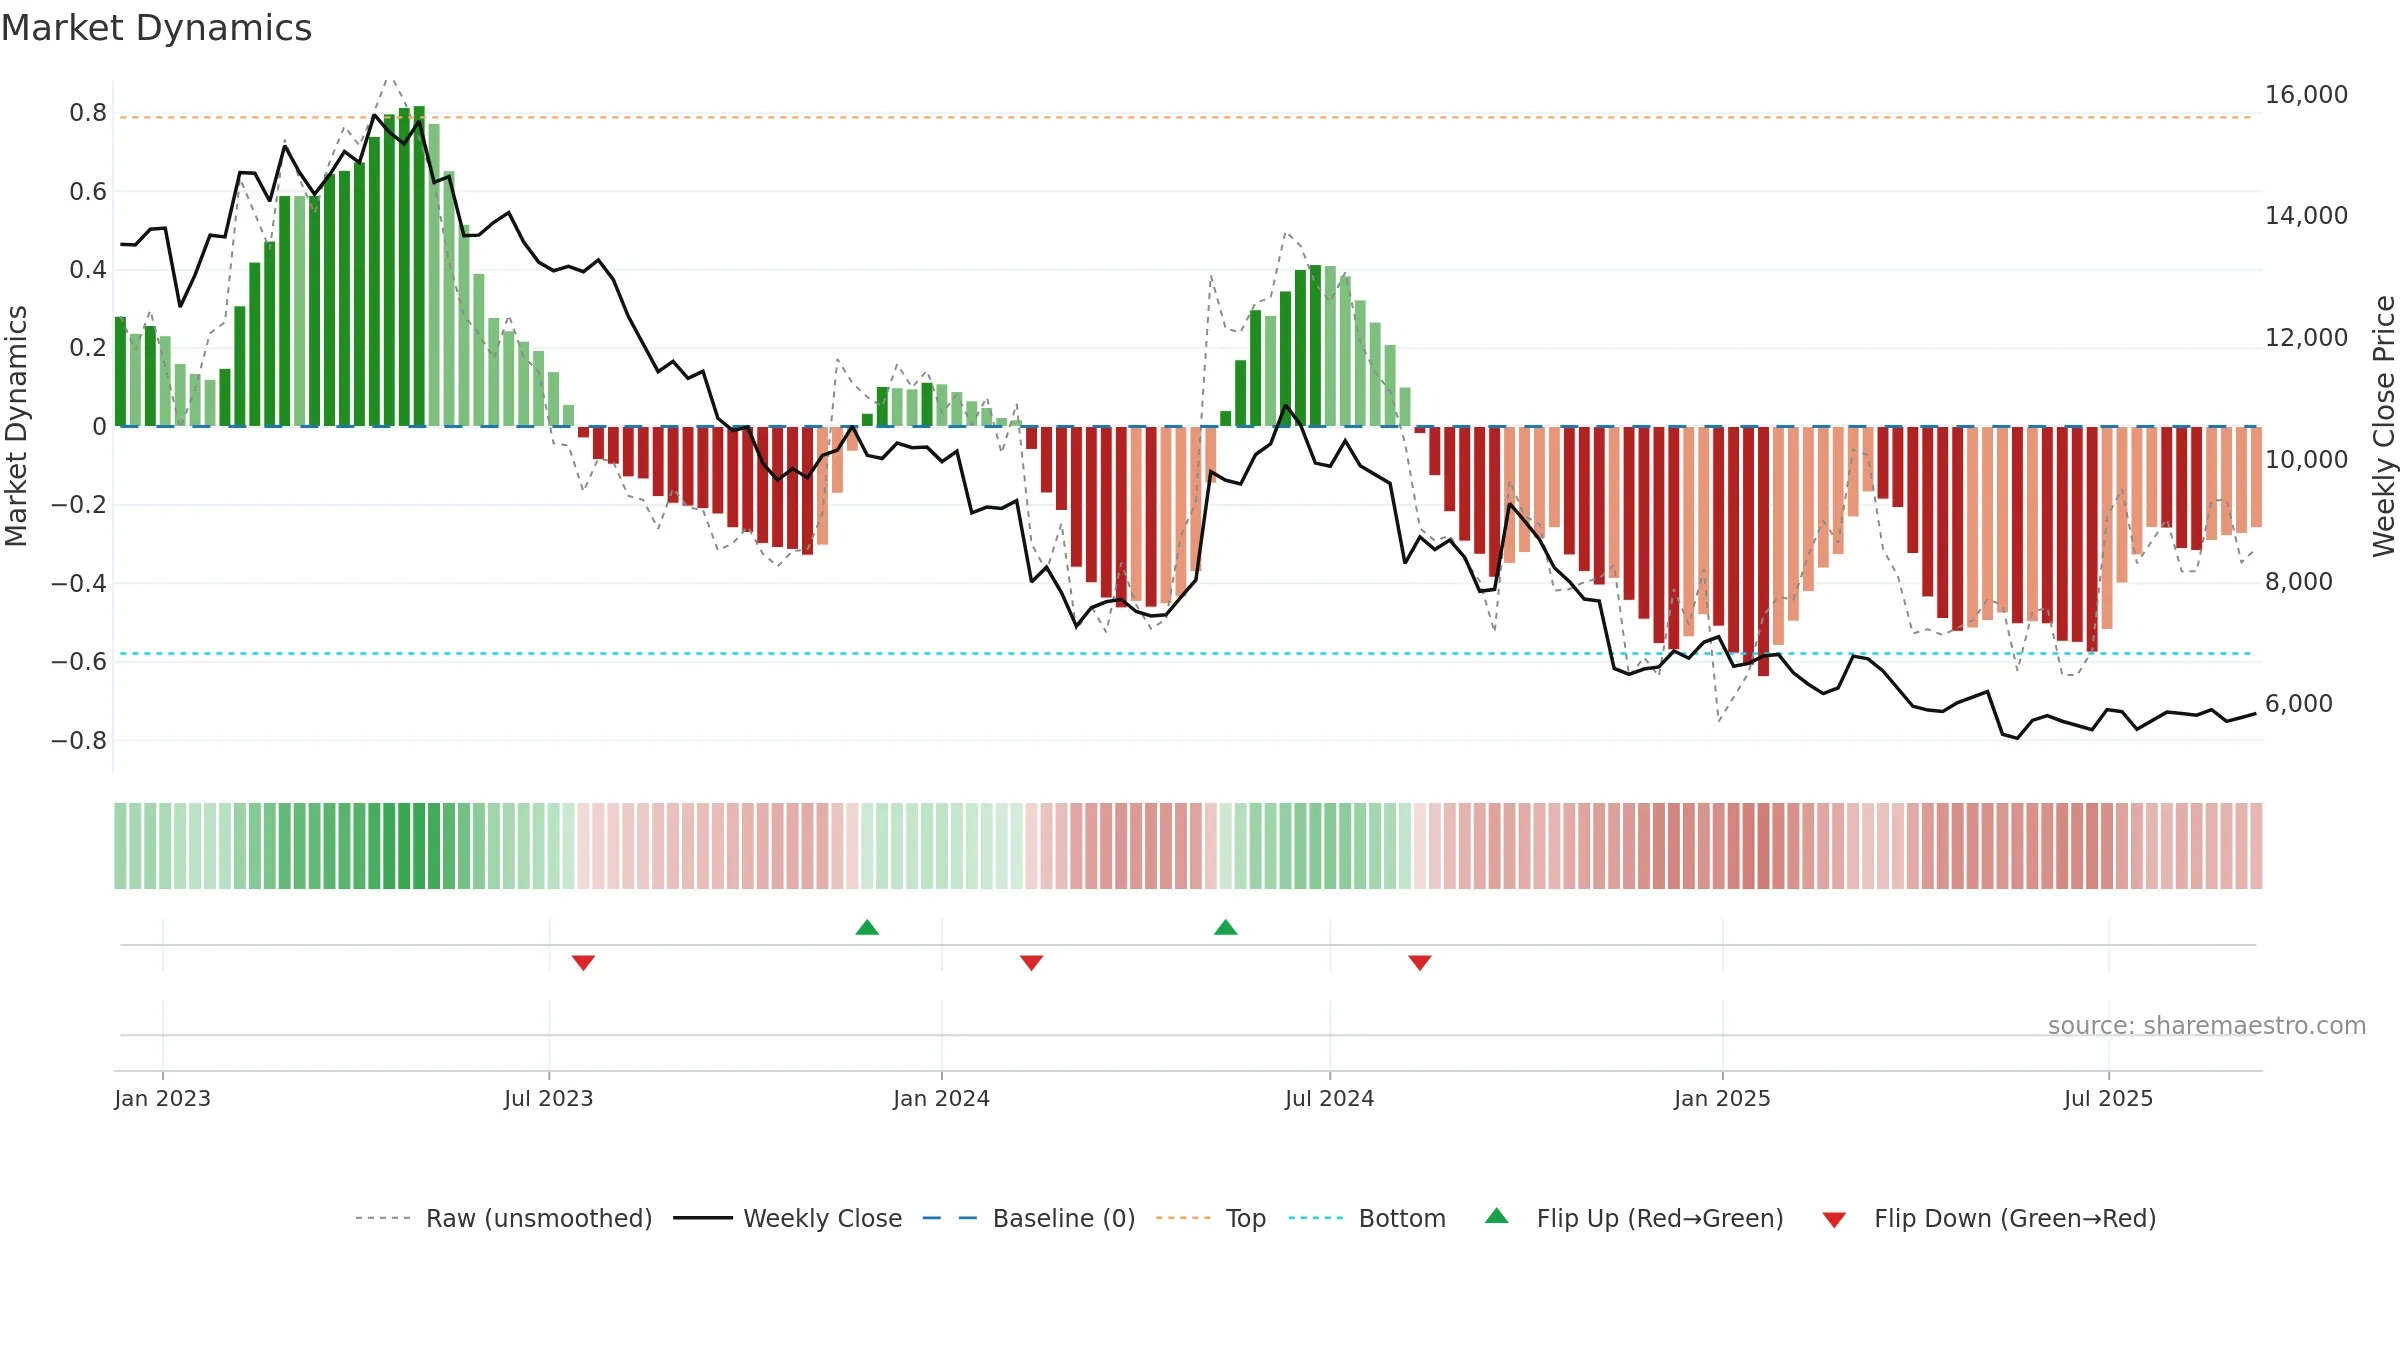The image size is (2400, 1350).
Task: Click the red flip-down triangle near Feb 2024
Action: pyautogui.click(x=1032, y=962)
